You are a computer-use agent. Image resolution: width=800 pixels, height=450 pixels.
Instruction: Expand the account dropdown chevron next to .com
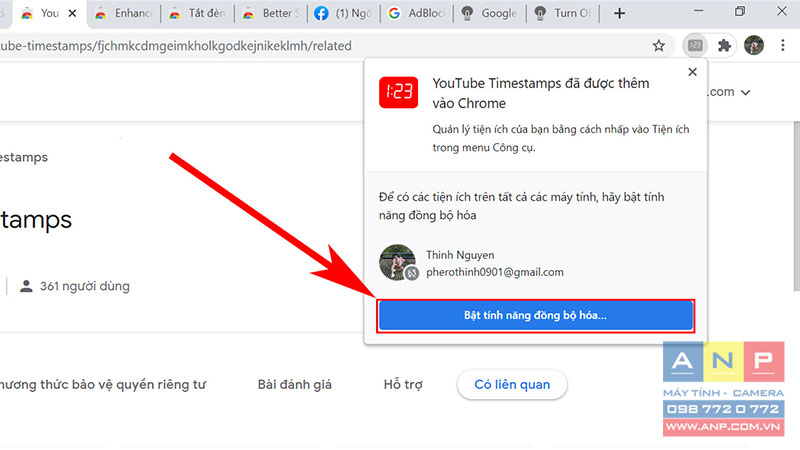click(745, 93)
